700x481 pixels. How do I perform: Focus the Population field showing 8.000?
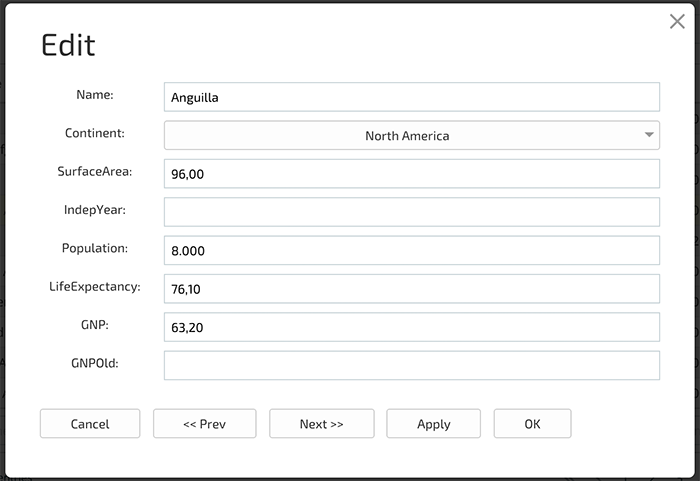pos(412,251)
